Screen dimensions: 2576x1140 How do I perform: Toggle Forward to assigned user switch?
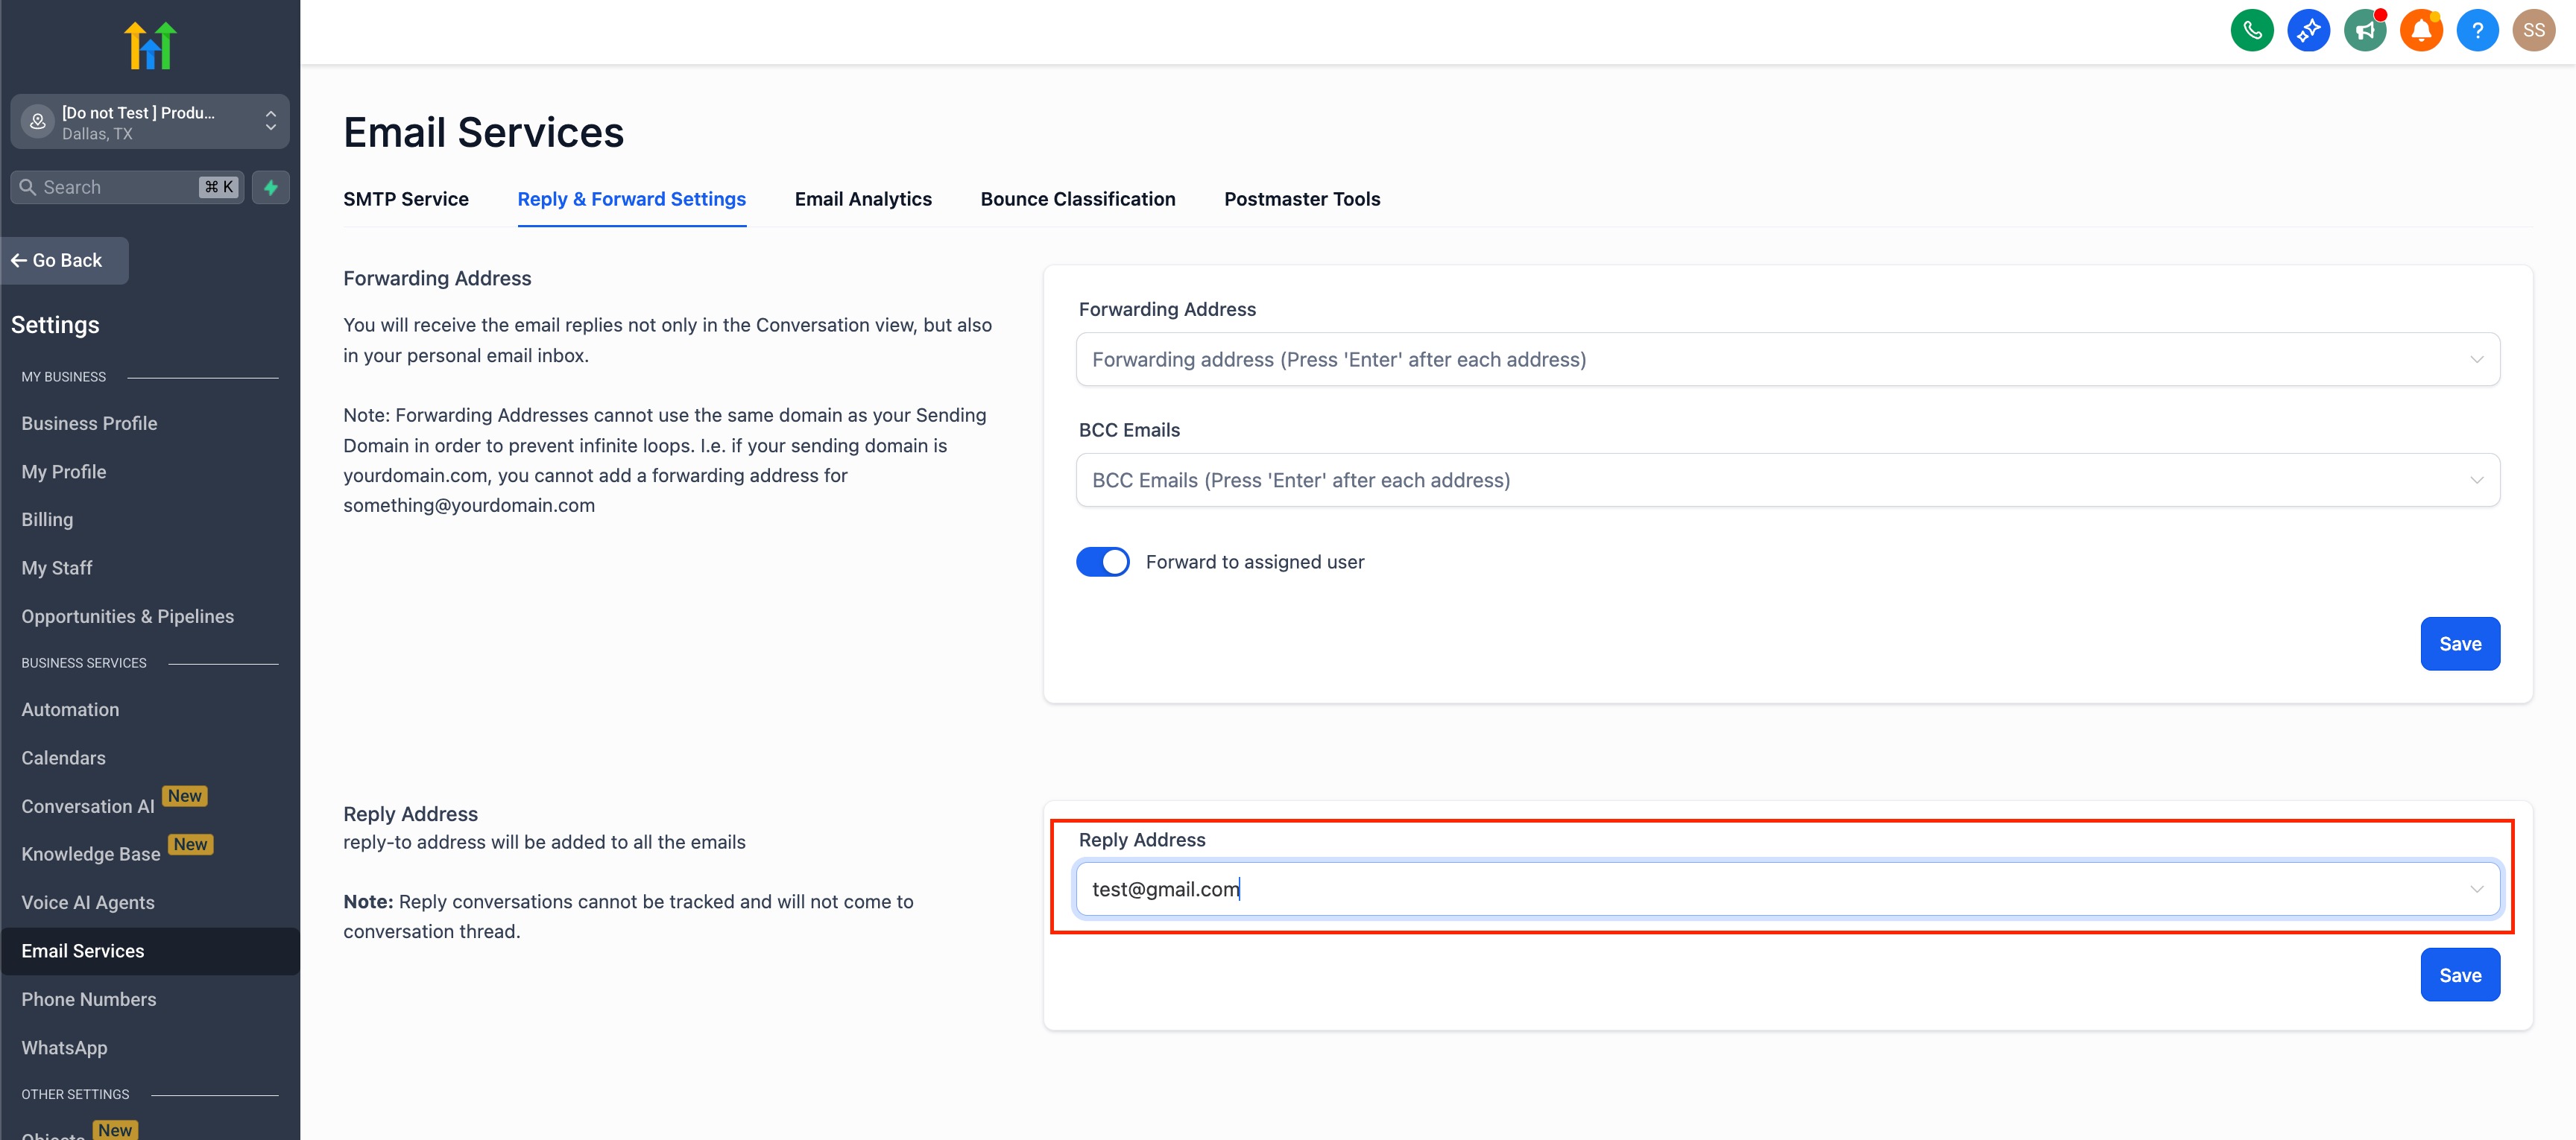pos(1102,562)
